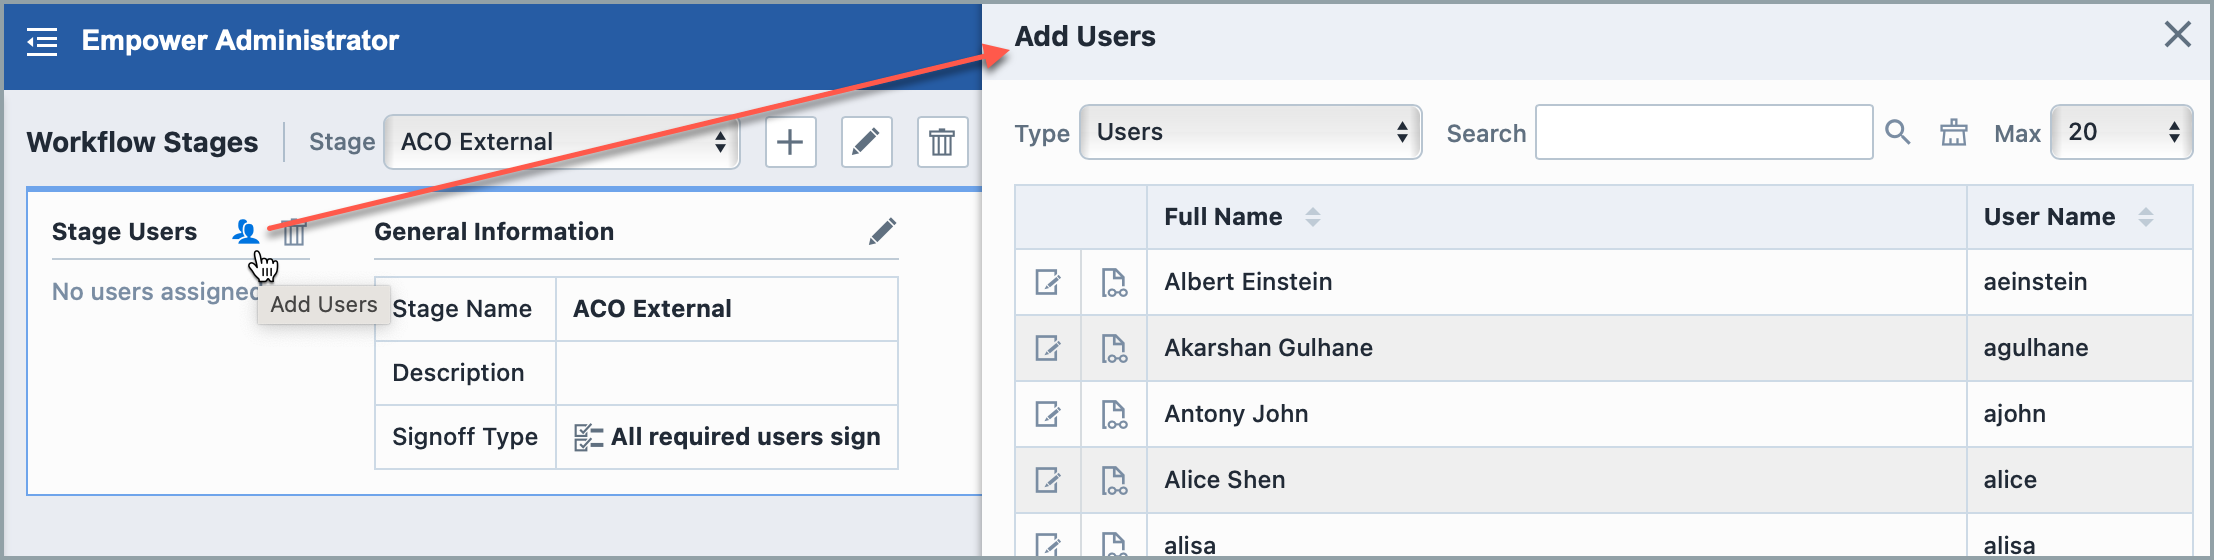Viewport: 2214px width, 560px height.
Task: Sort the table by Full Name
Action: pos(1312,217)
